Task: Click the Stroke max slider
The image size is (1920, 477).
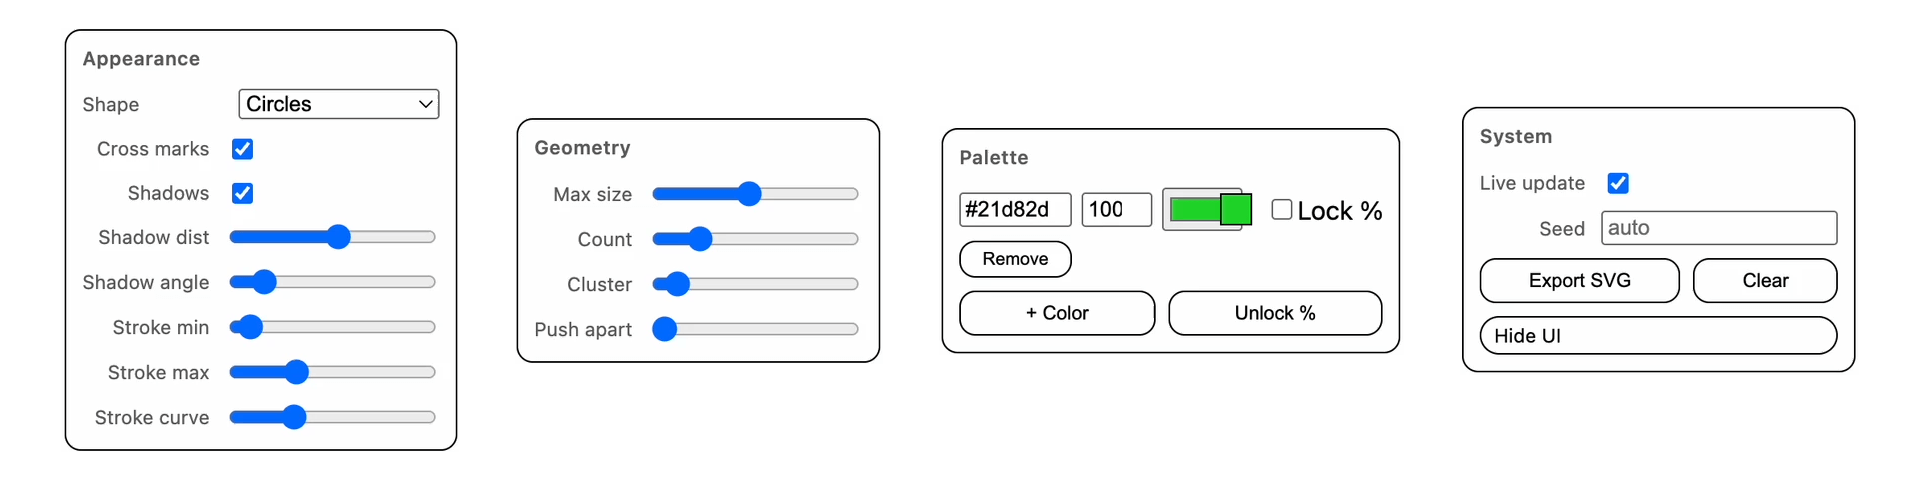Action: point(332,372)
